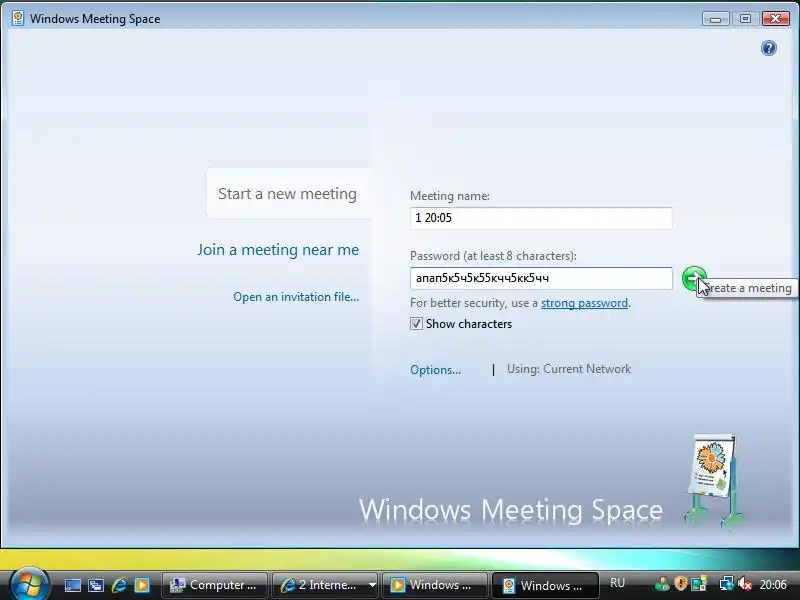800x600 pixels.
Task: Open the Windows Security shield tray icon
Action: tap(681, 584)
